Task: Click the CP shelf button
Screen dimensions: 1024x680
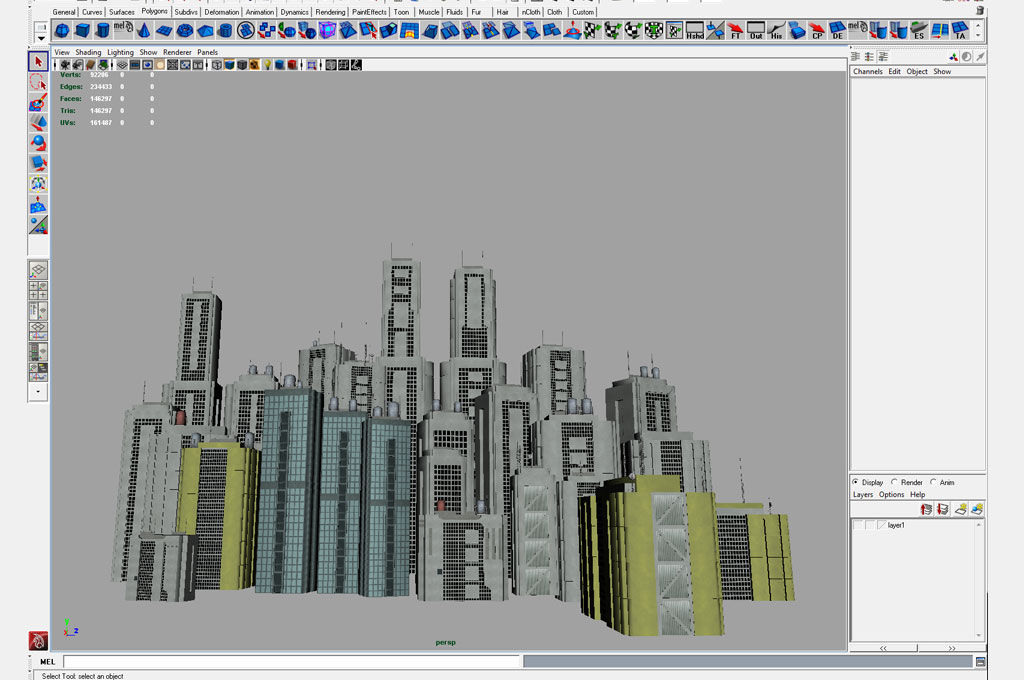Action: (817, 30)
